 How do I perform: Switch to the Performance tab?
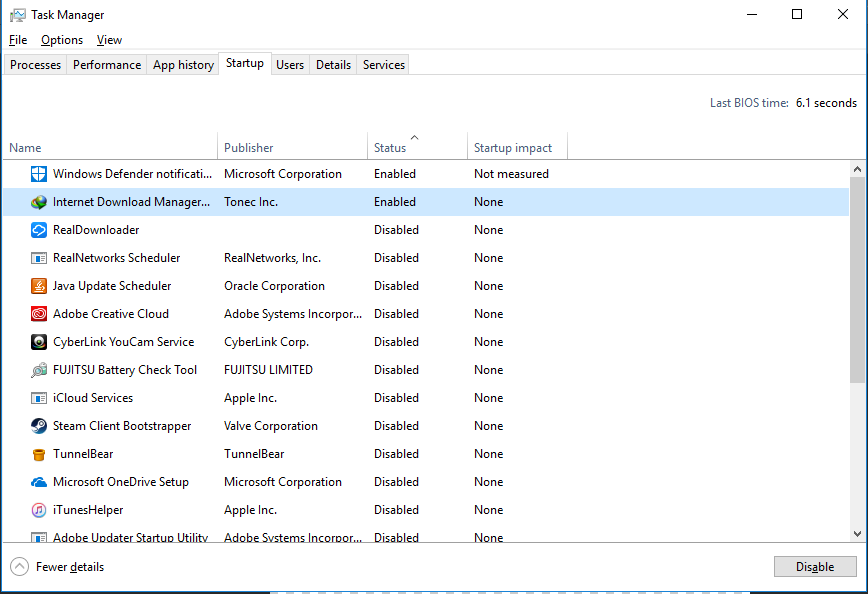click(107, 65)
